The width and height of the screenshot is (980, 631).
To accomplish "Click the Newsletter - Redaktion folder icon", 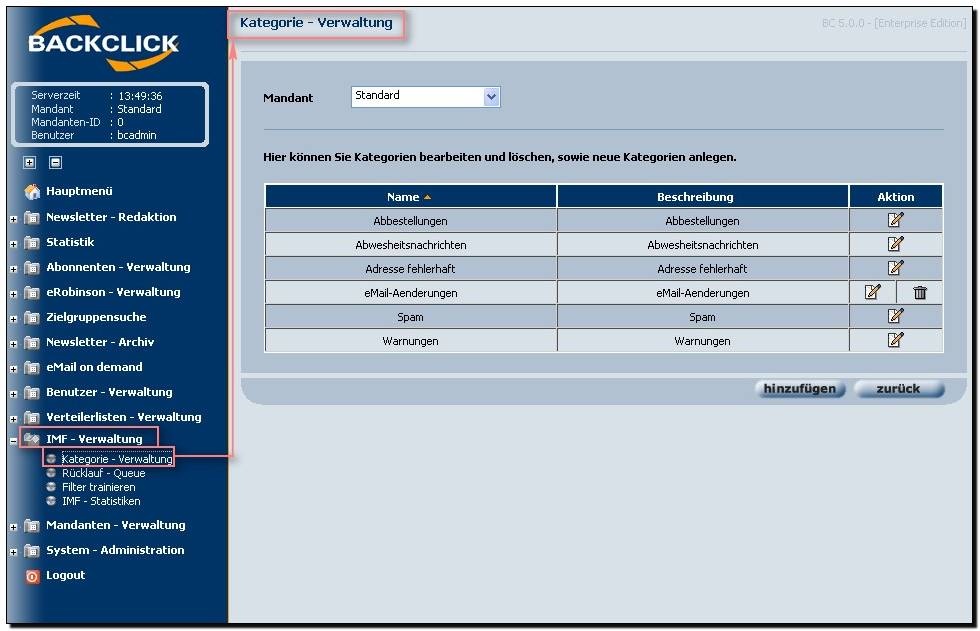I will click(x=31, y=217).
